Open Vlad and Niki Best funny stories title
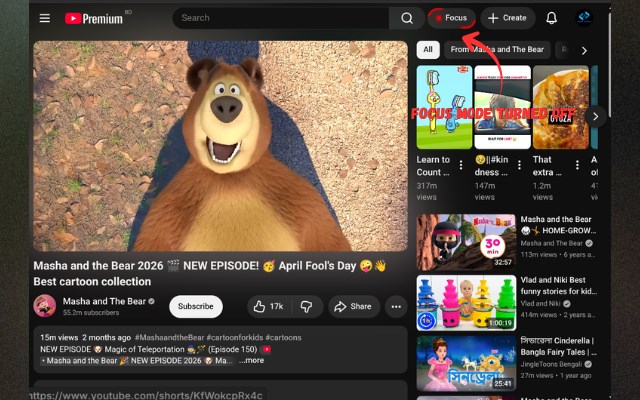Image resolution: width=640 pixels, height=400 pixels. tap(558, 285)
